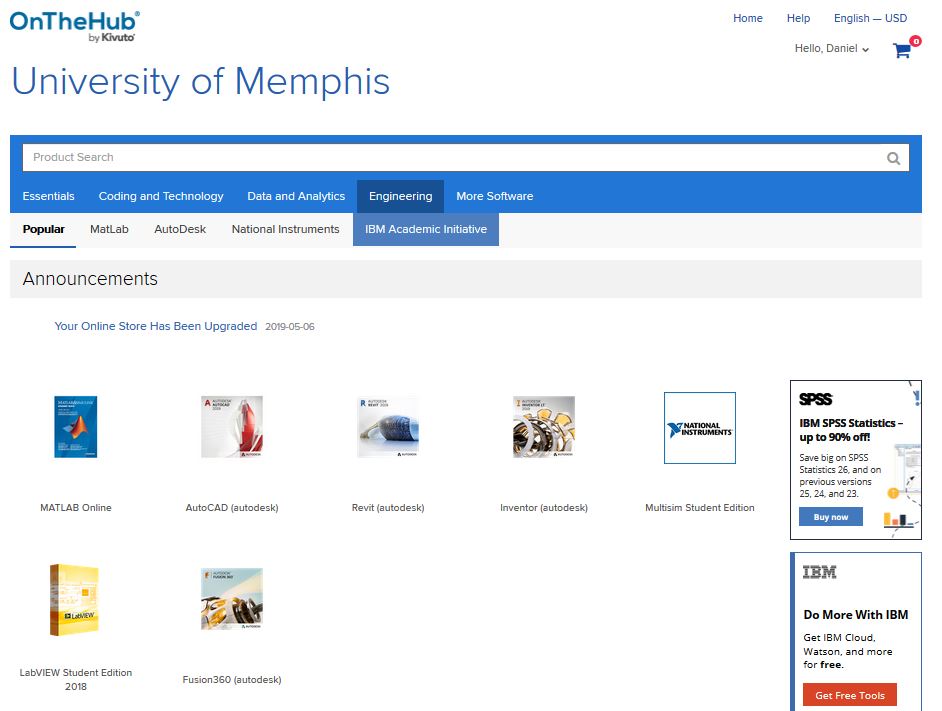The image size is (942, 711).
Task: Open the LabVIEW yellow box image
Action: point(74,600)
